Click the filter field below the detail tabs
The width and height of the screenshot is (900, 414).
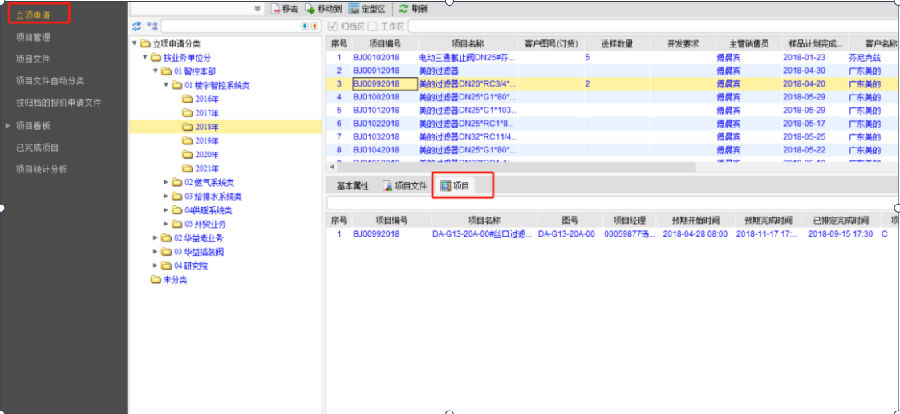click(612, 203)
